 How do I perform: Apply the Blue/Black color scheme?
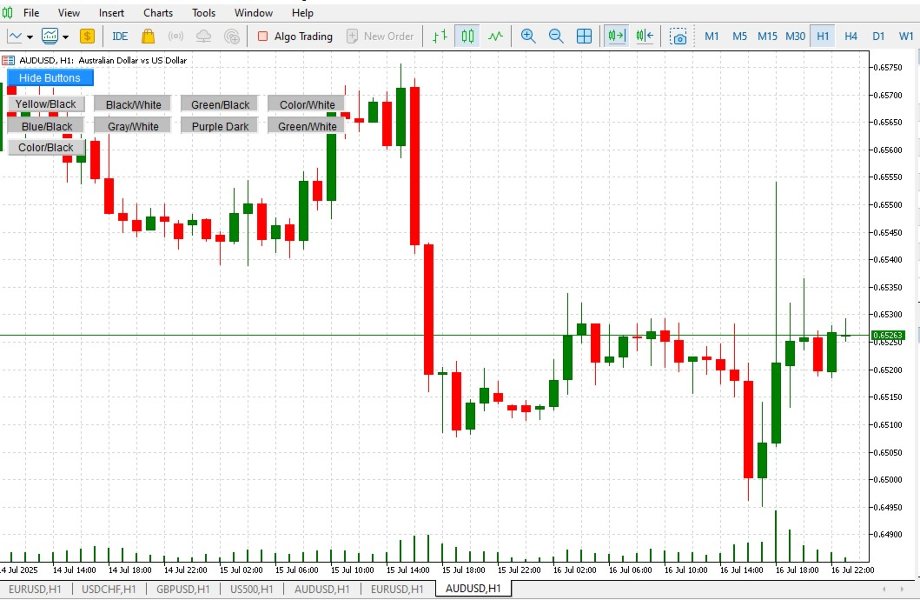[46, 126]
